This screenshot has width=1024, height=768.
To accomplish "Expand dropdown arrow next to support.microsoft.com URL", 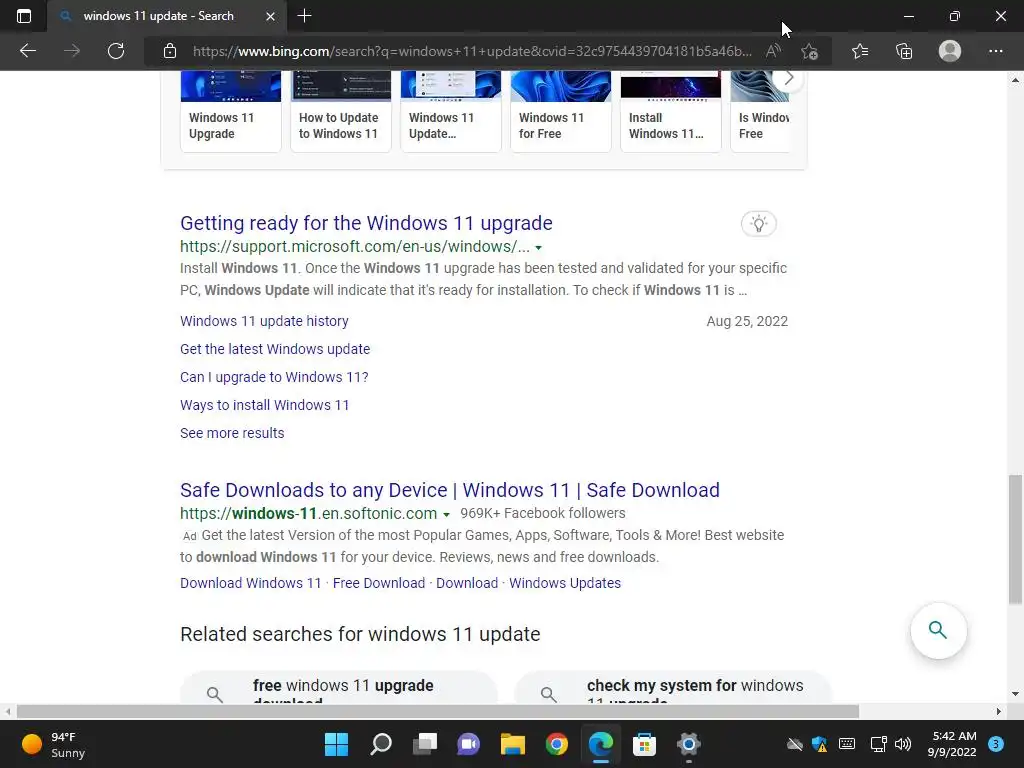I will point(539,248).
